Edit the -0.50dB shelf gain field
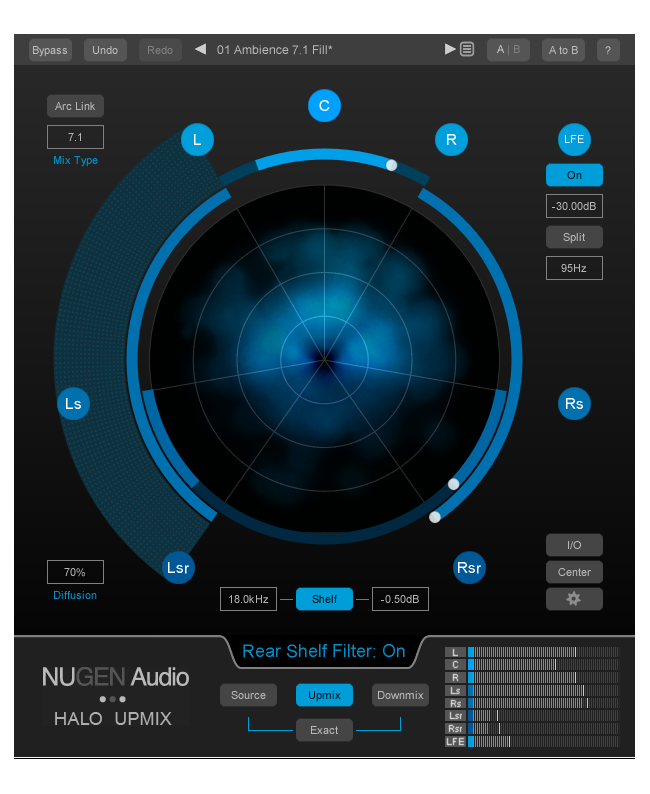This screenshot has width=650, height=794. [400, 599]
